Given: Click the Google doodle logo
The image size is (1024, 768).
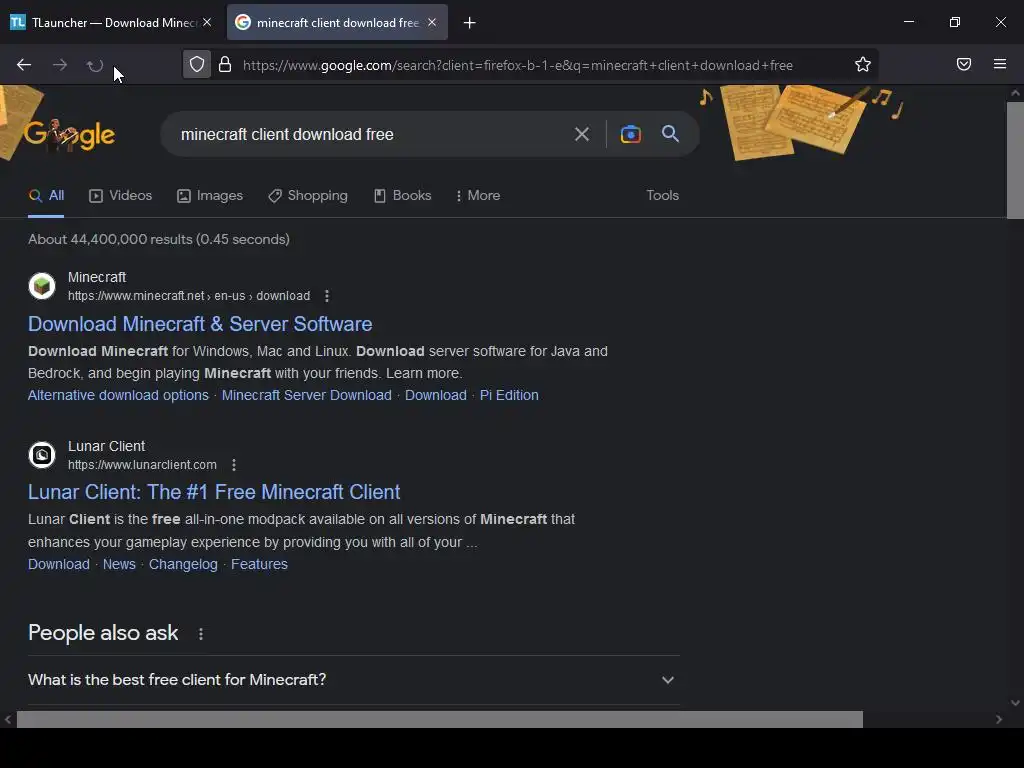Looking at the screenshot, I should (x=69, y=135).
